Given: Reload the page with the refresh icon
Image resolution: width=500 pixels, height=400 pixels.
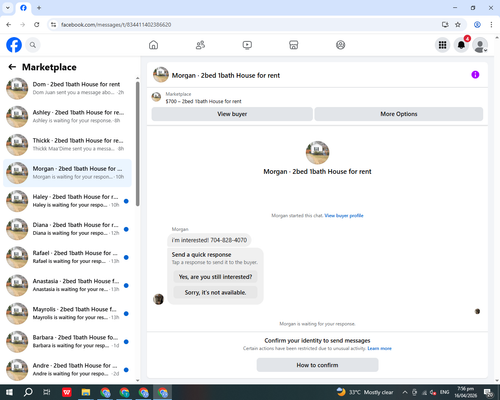Looking at the screenshot, I should coord(37,25).
